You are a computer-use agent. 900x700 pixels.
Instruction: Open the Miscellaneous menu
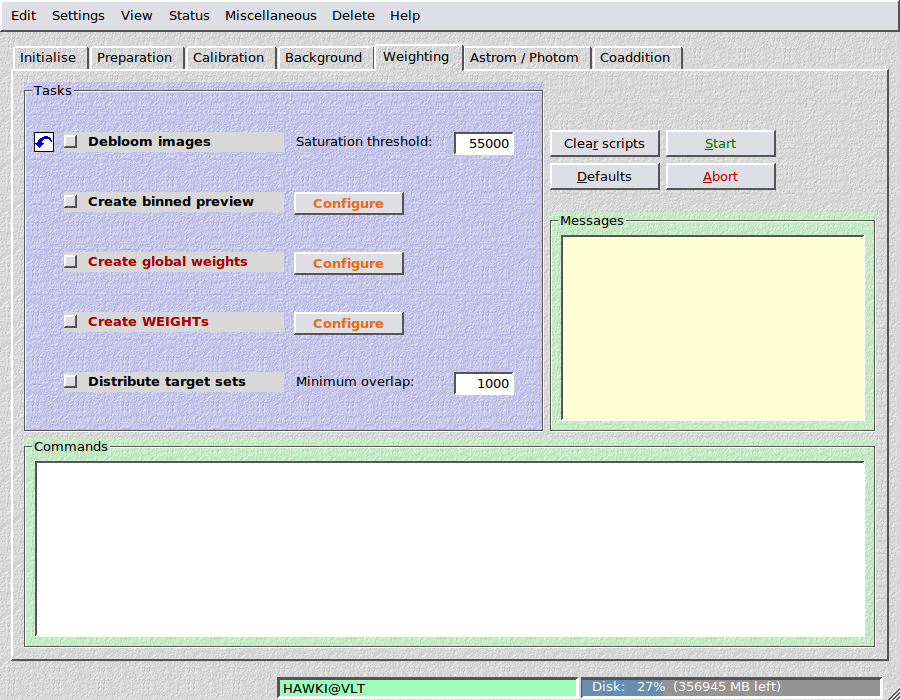point(270,16)
